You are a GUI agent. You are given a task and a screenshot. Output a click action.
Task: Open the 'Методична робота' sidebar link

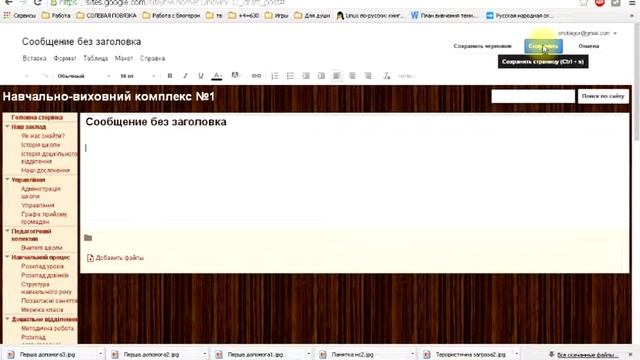pos(47,329)
